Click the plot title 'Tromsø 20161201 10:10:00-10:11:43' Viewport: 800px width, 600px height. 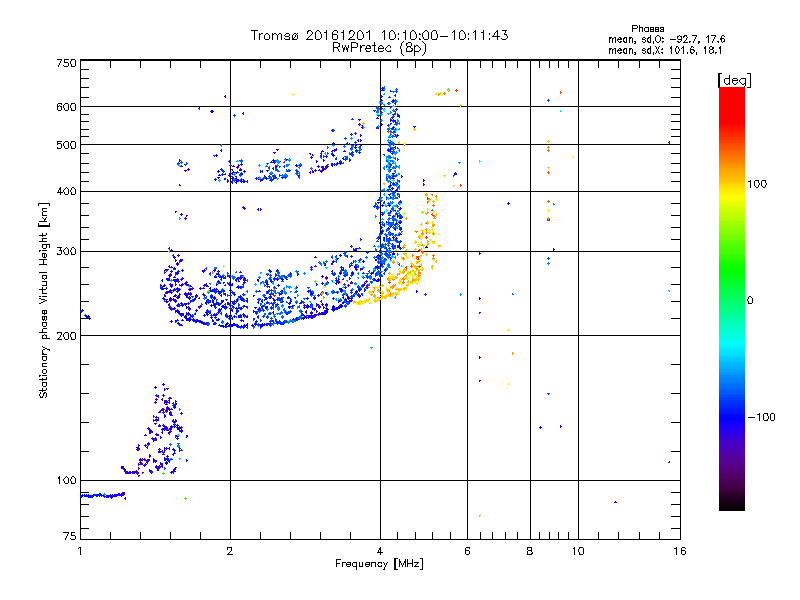click(x=379, y=35)
